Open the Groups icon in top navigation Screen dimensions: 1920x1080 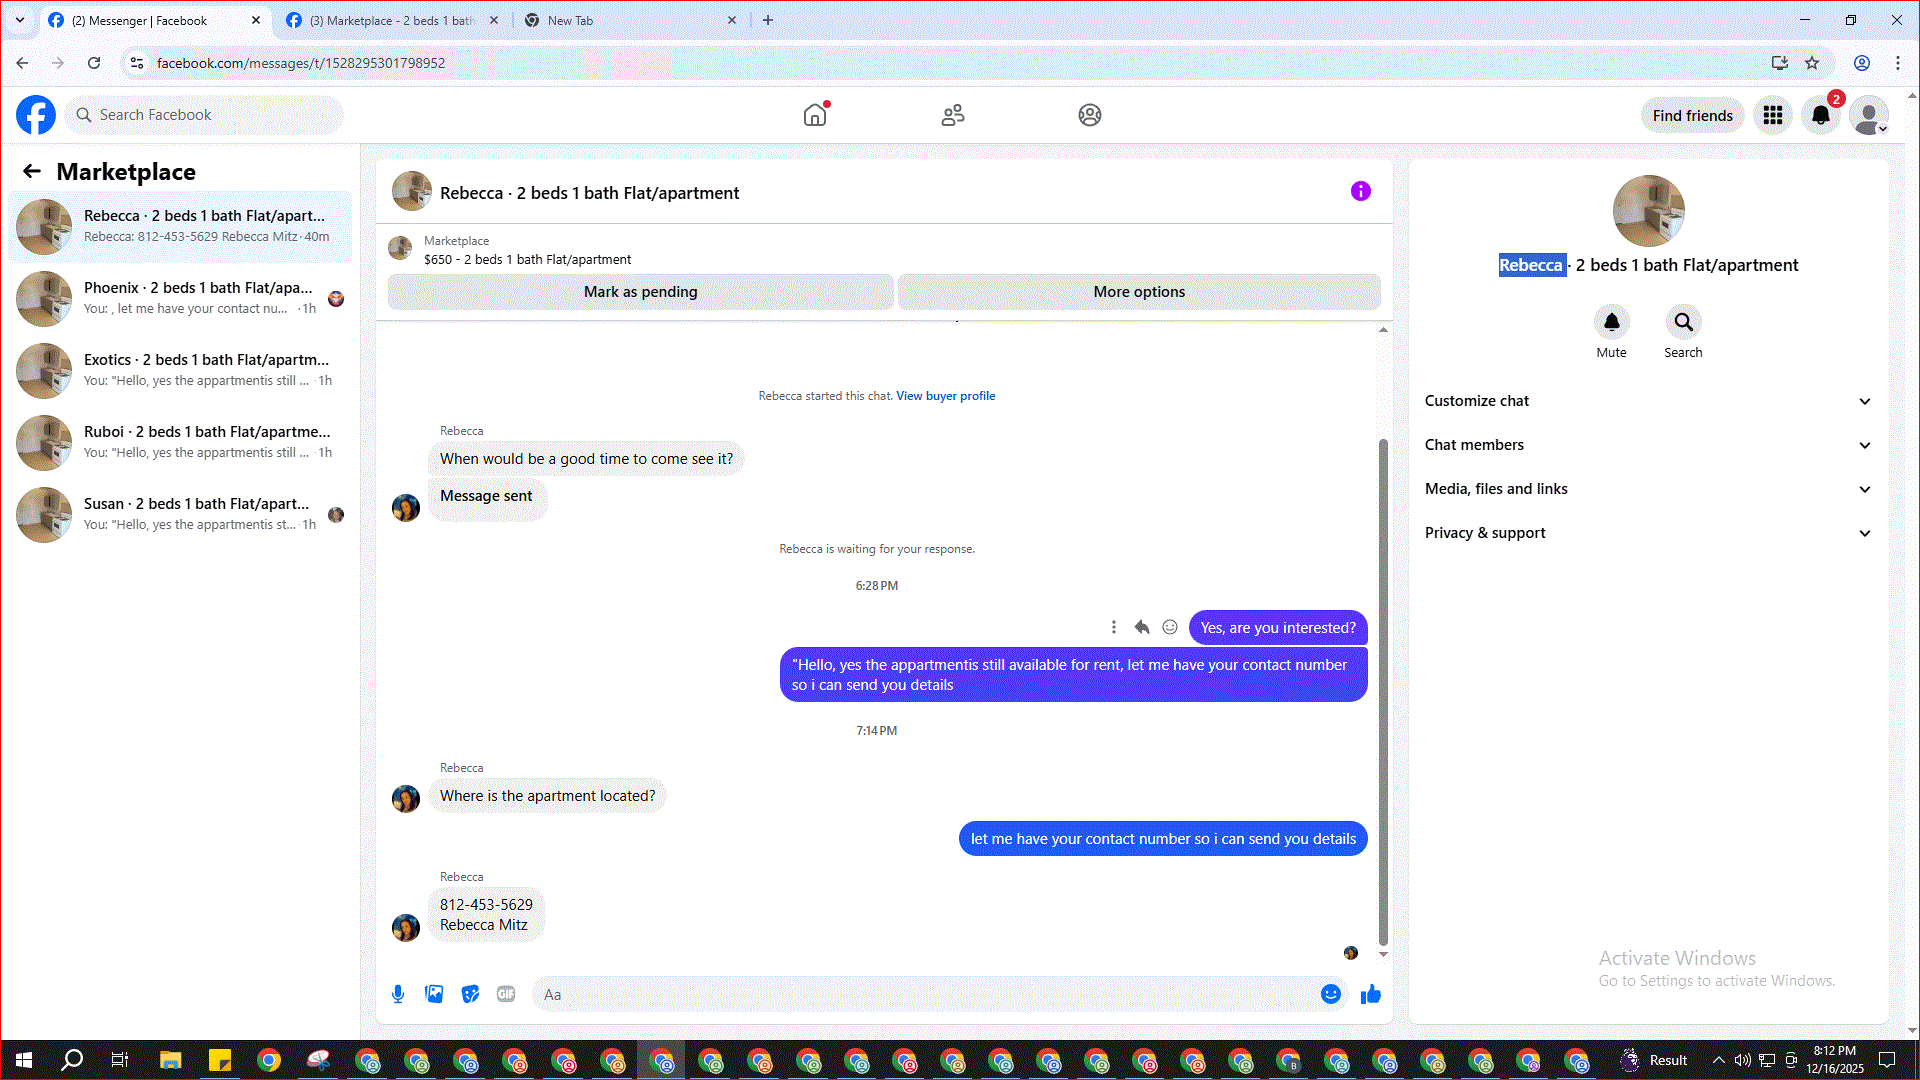[x=1090, y=115]
